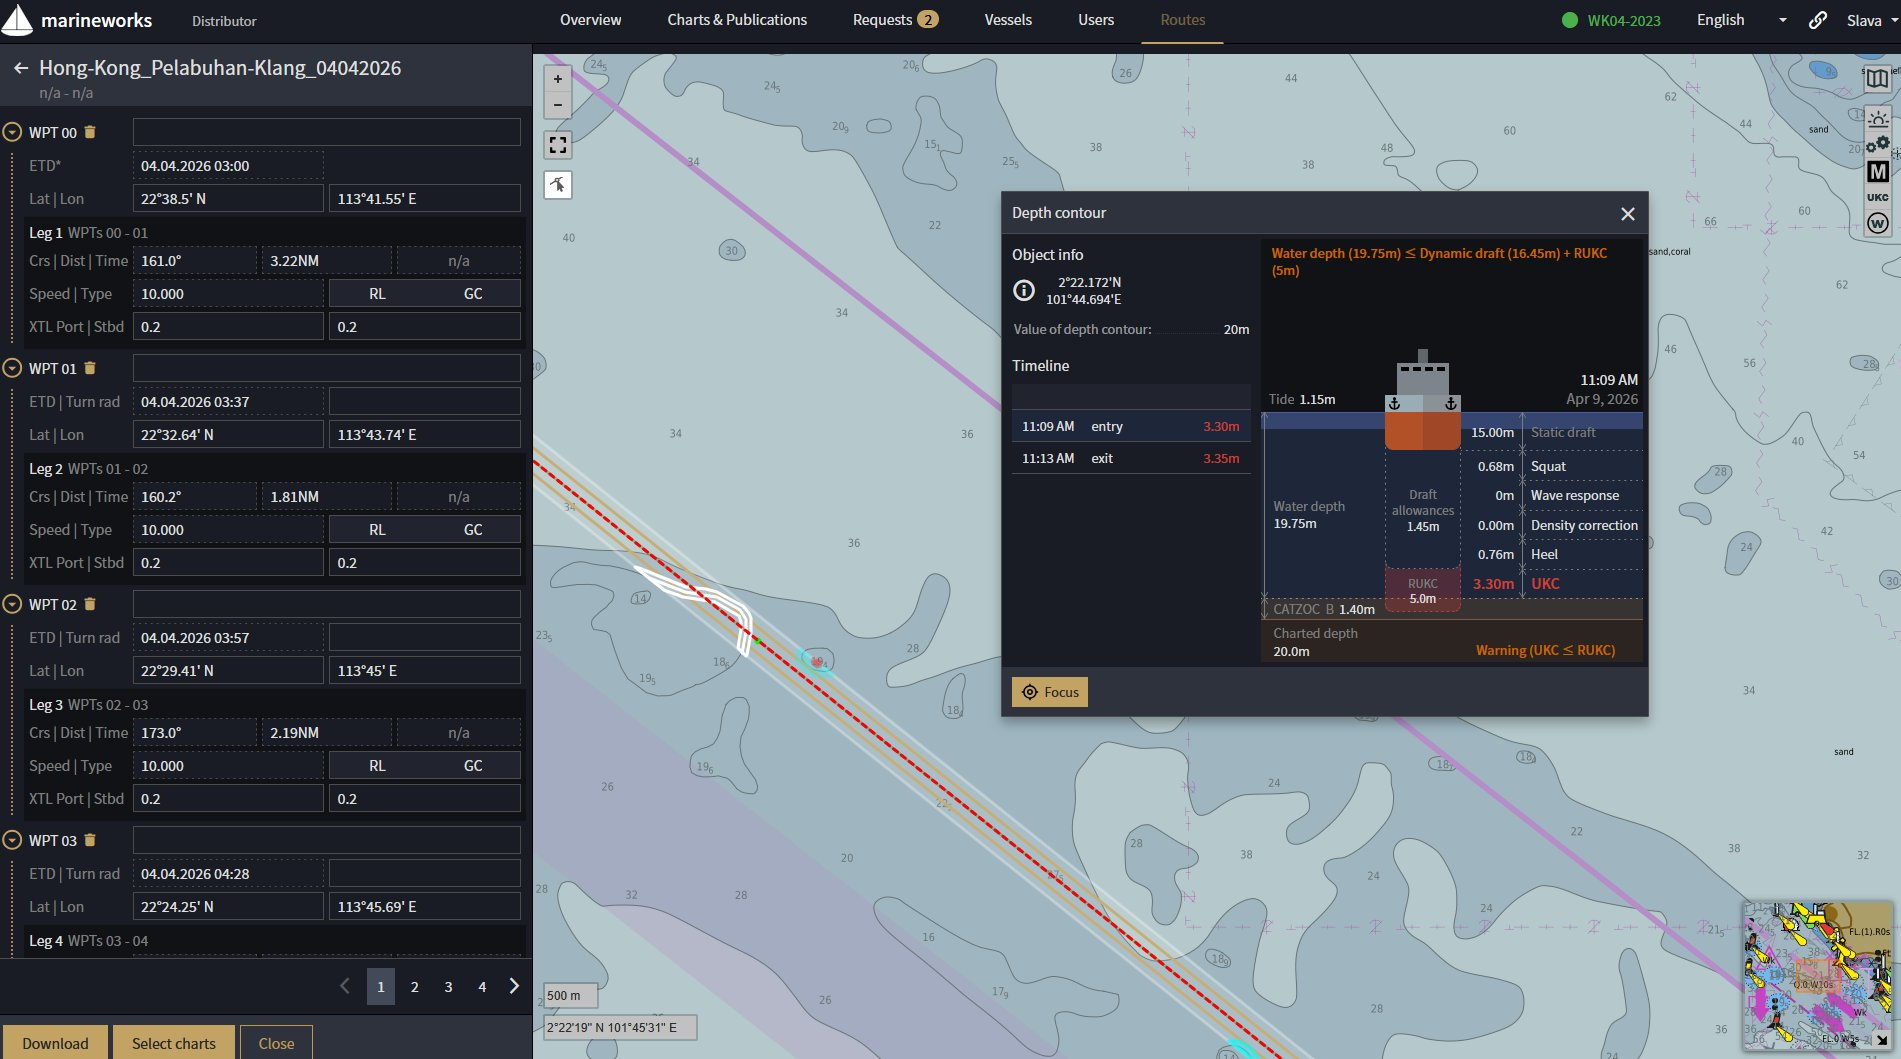
Task: Click the Download button
Action: [x=55, y=1043]
